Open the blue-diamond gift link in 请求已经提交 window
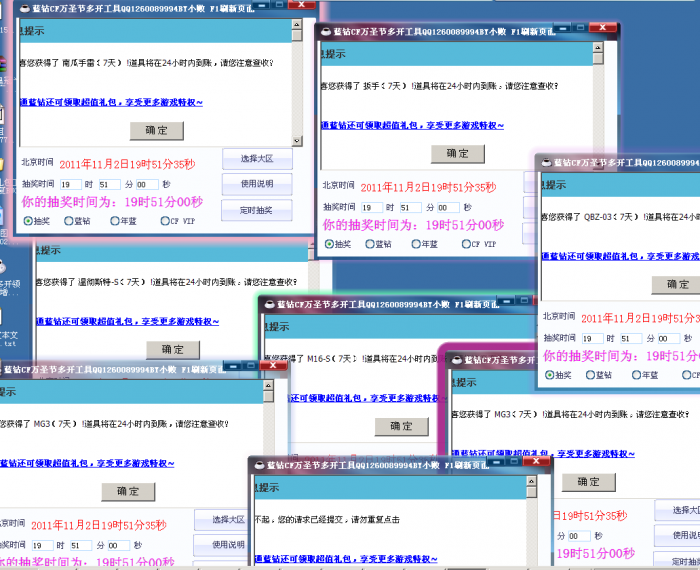The image size is (700, 570). click(346, 559)
